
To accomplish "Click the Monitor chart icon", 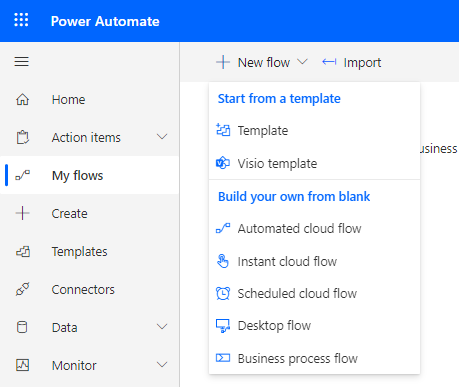I will (22, 365).
